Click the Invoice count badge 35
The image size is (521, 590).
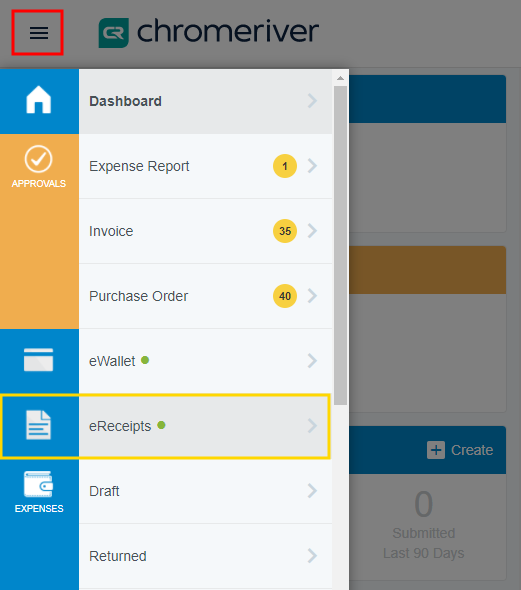coord(285,231)
